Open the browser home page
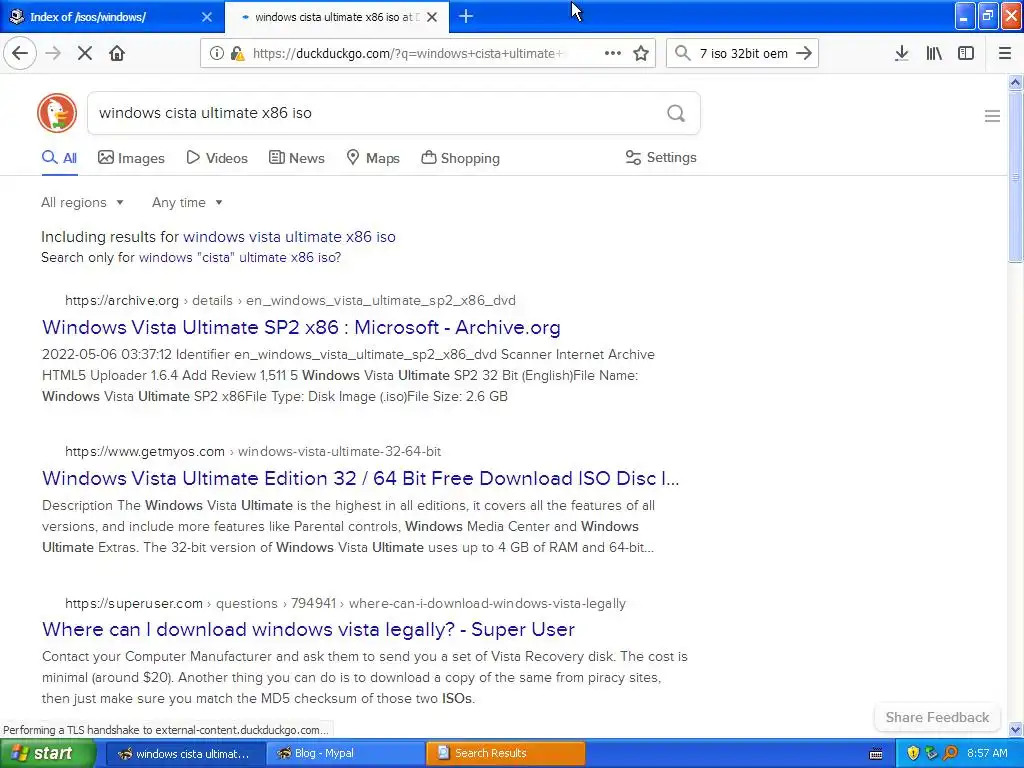Viewport: 1024px width, 768px height. [117, 53]
